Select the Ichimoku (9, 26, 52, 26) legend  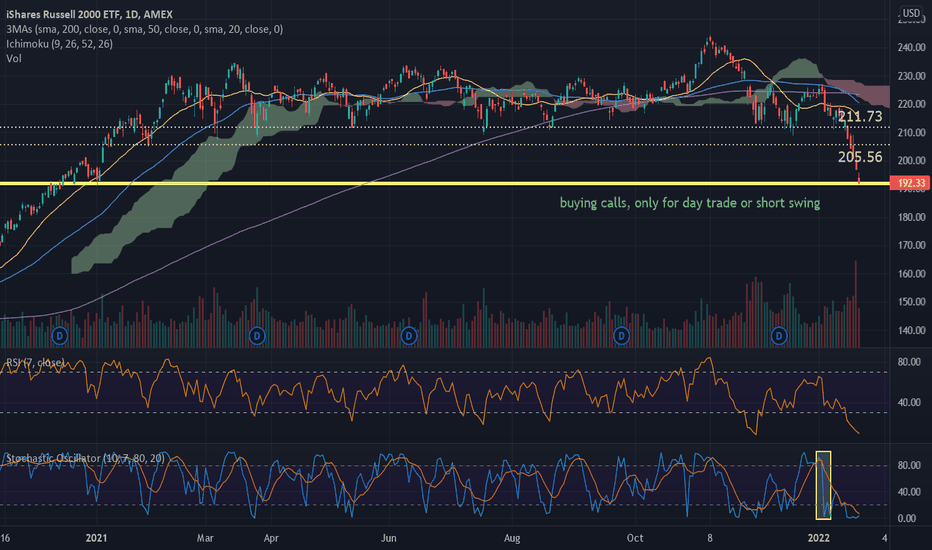pos(59,44)
